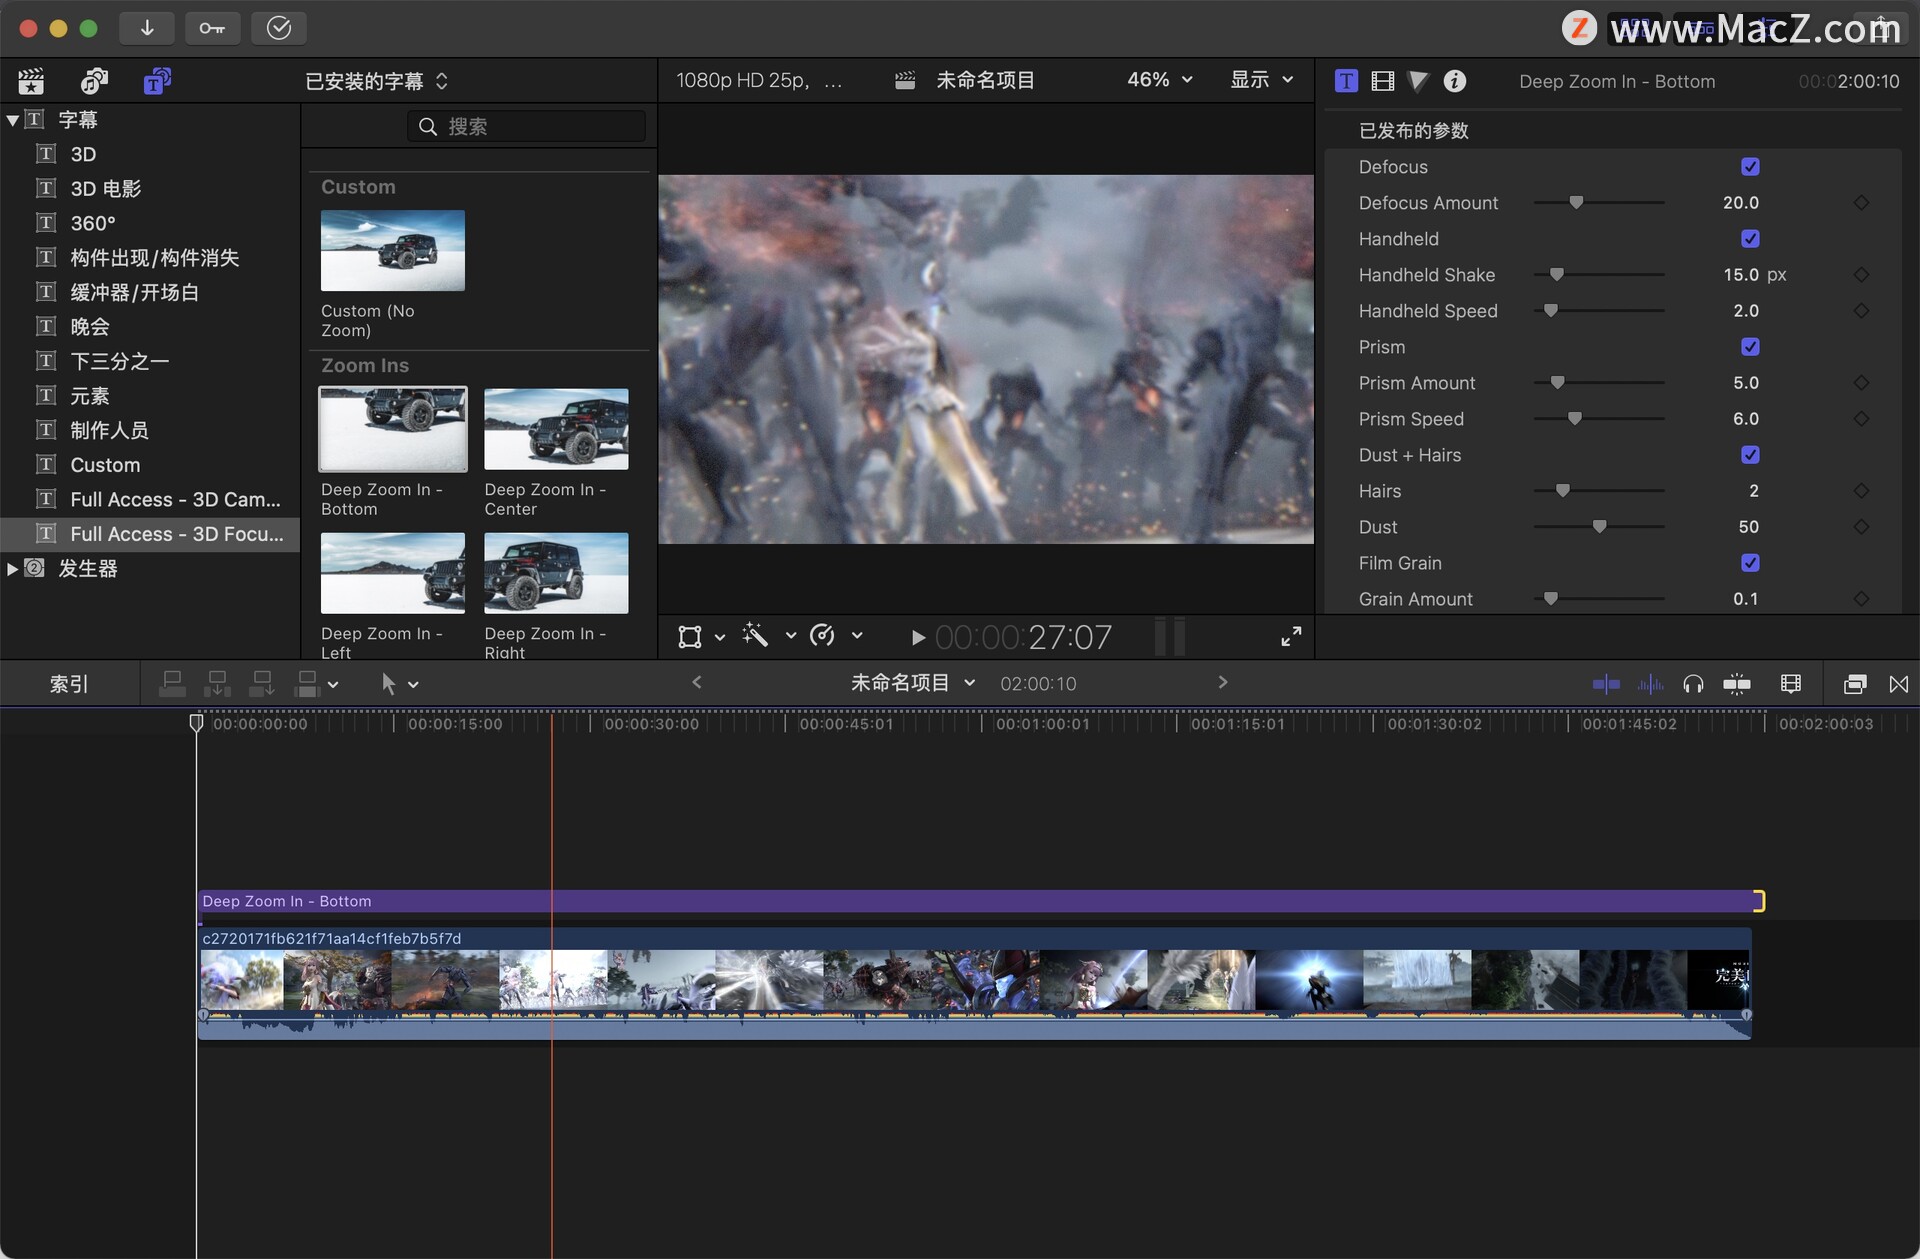The height and width of the screenshot is (1259, 1920).
Task: Click the import media arrow button
Action: [x=146, y=28]
